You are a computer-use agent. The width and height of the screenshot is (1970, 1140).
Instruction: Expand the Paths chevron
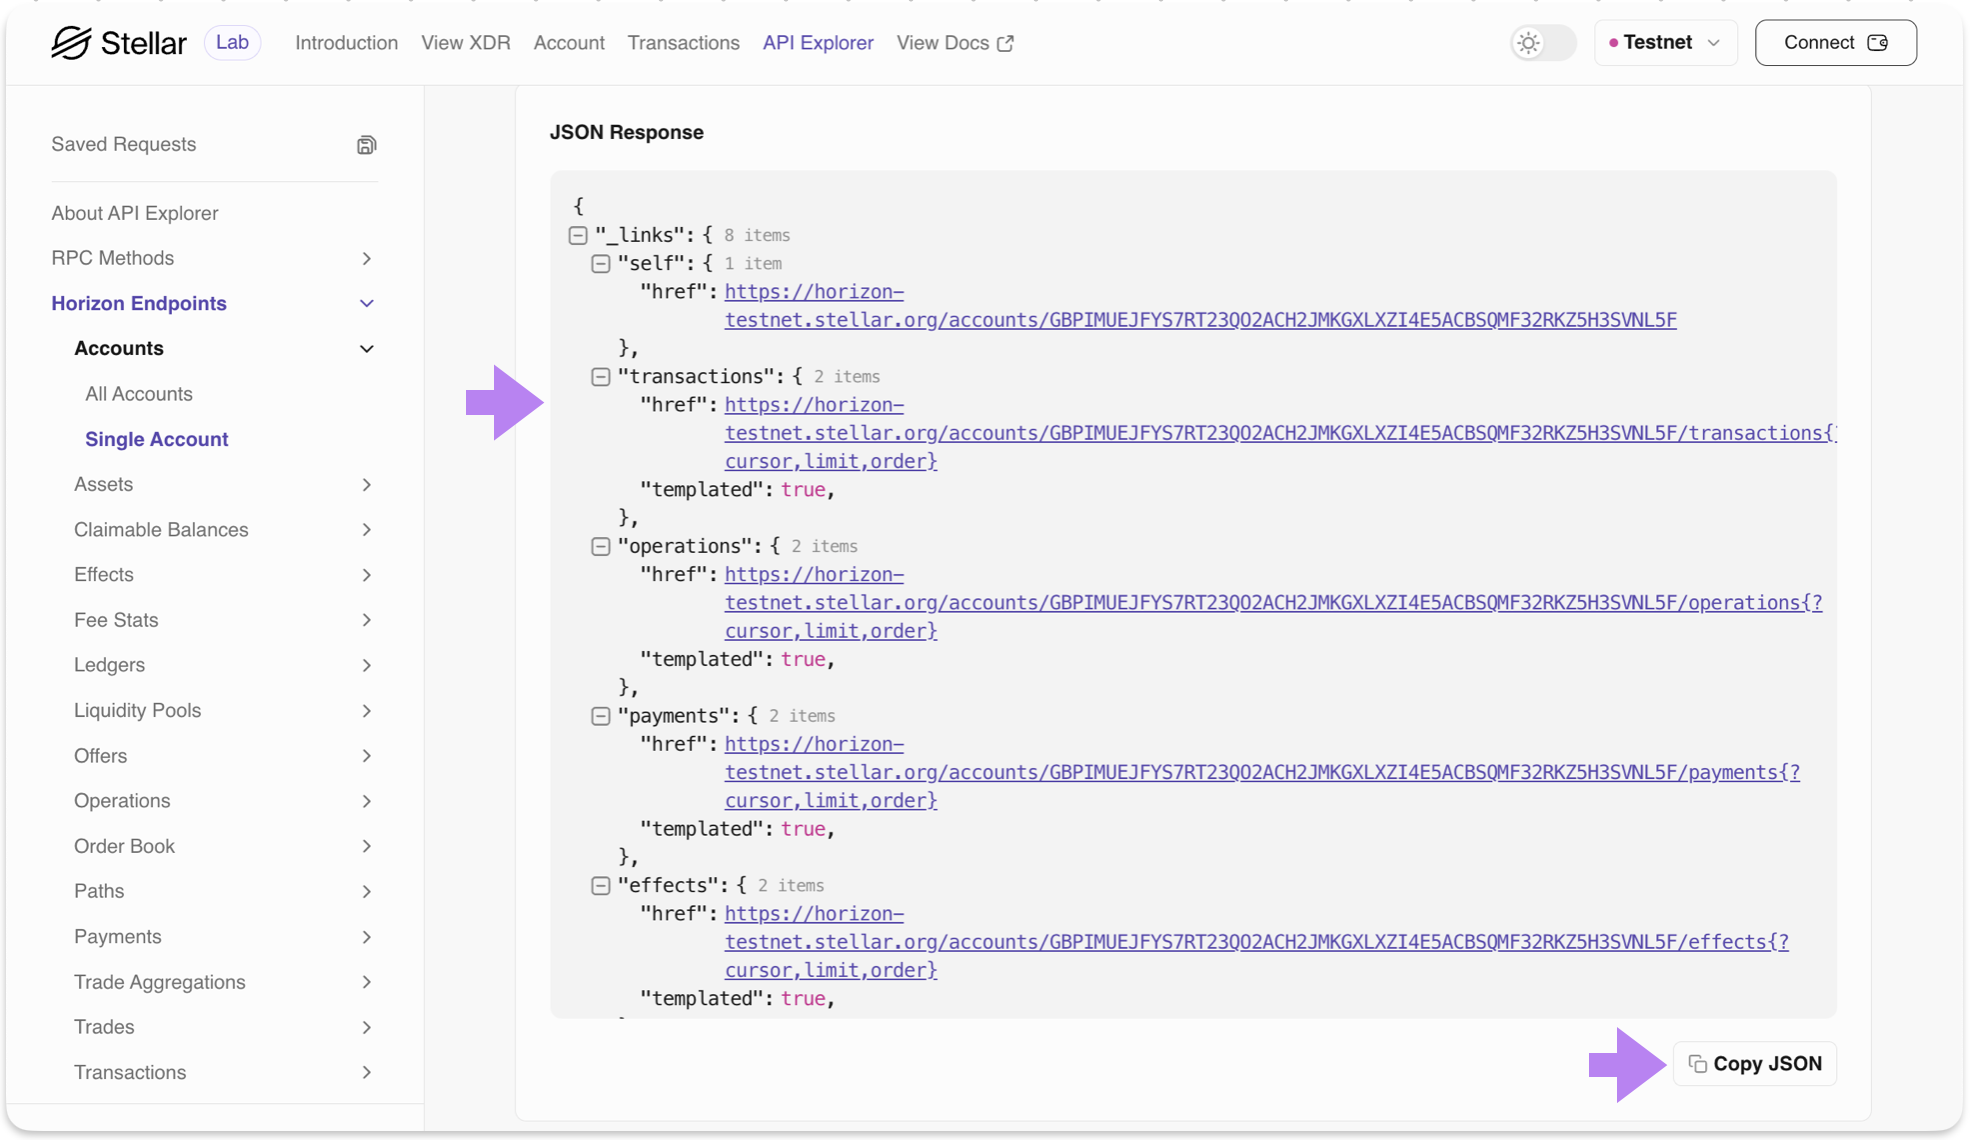(367, 892)
